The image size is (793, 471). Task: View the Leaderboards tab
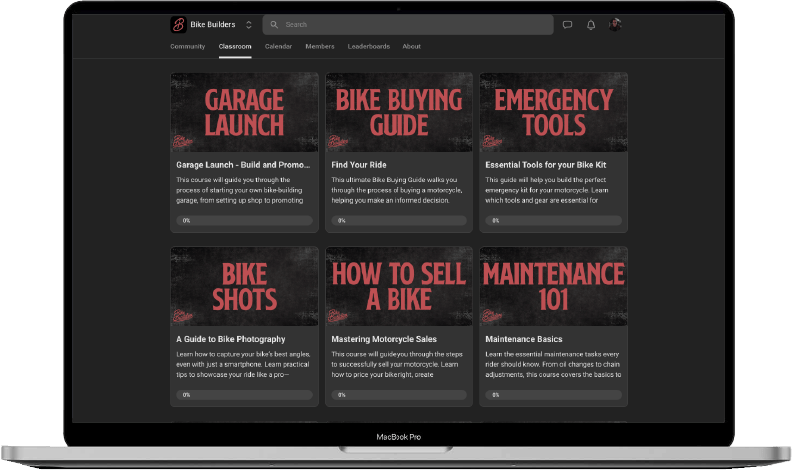[x=369, y=46]
